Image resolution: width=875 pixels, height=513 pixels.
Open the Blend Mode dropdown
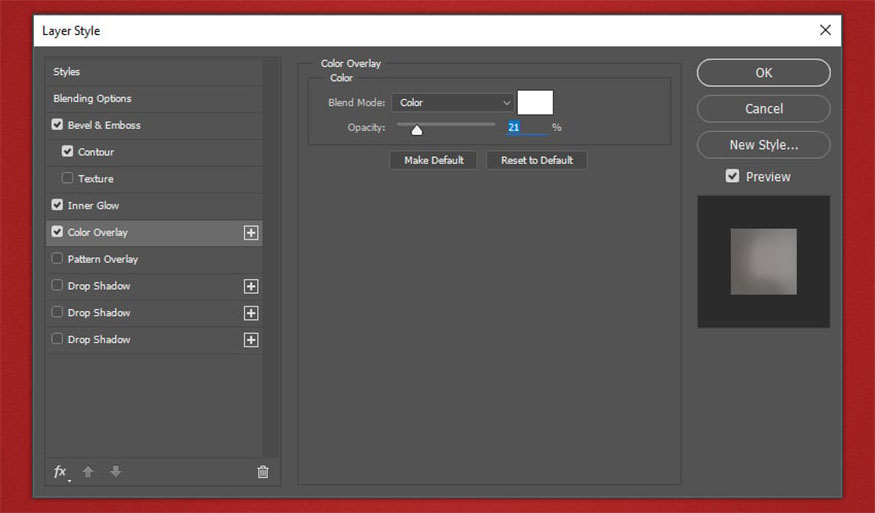(452, 103)
